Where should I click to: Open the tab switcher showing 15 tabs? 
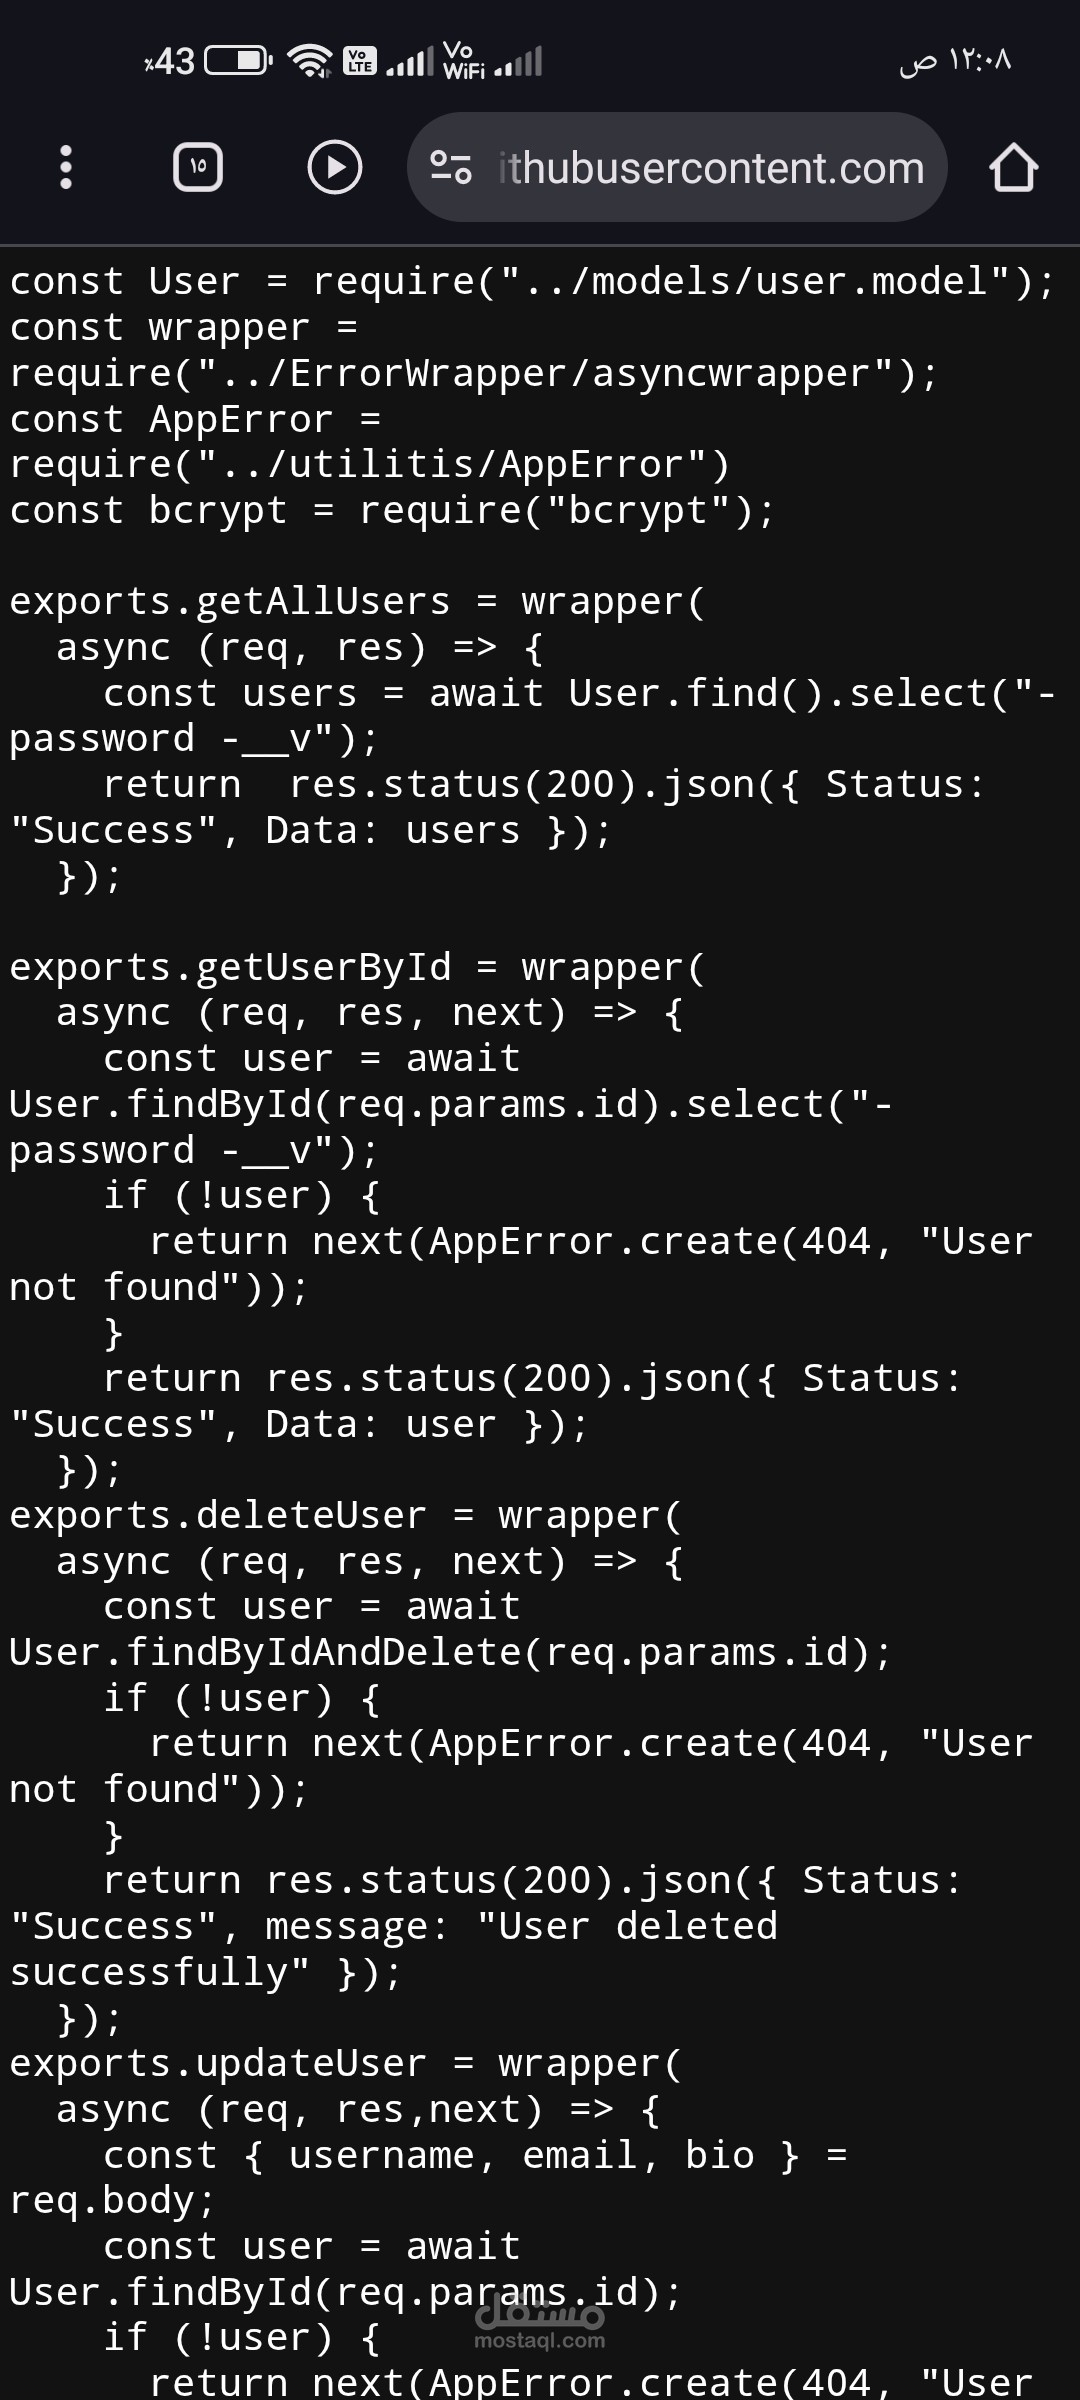tap(198, 167)
